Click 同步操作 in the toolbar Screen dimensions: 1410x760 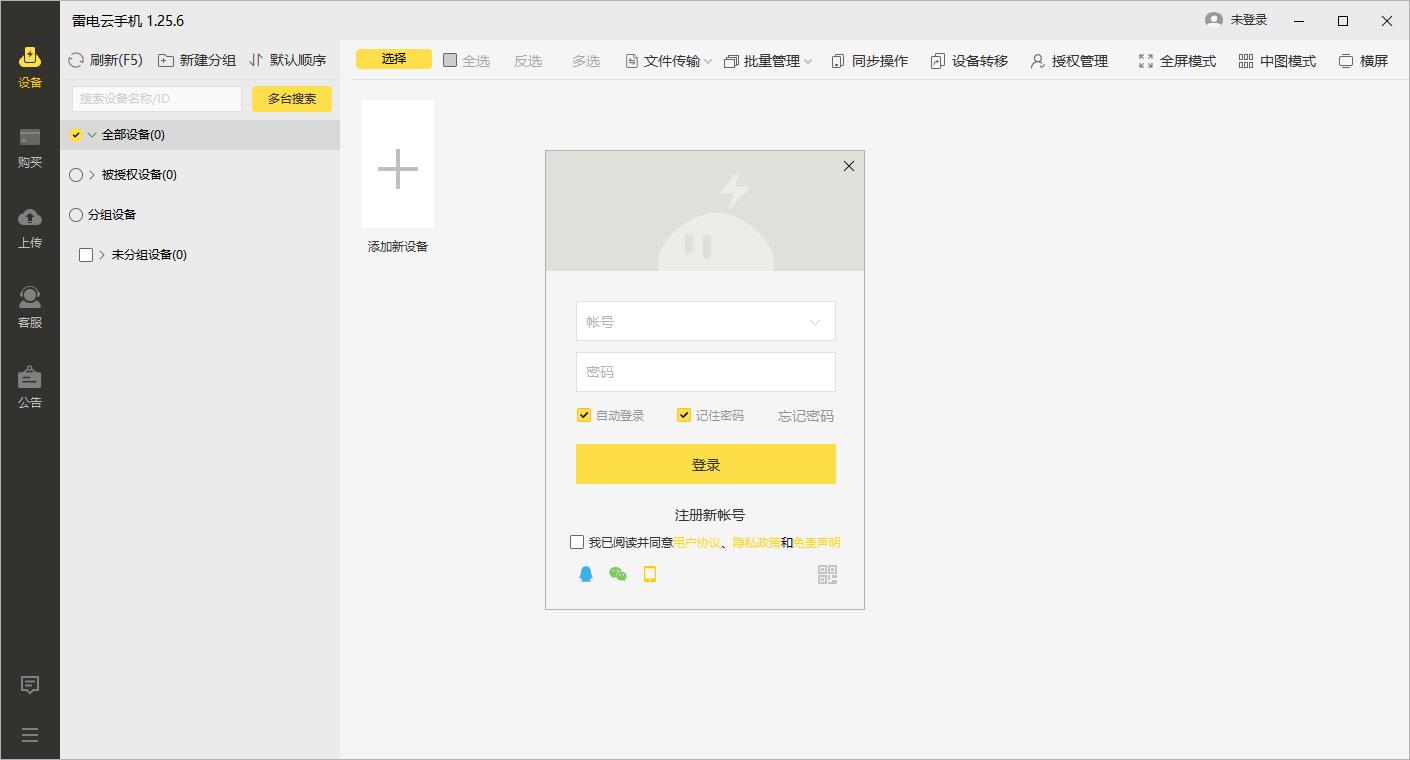(x=869, y=61)
